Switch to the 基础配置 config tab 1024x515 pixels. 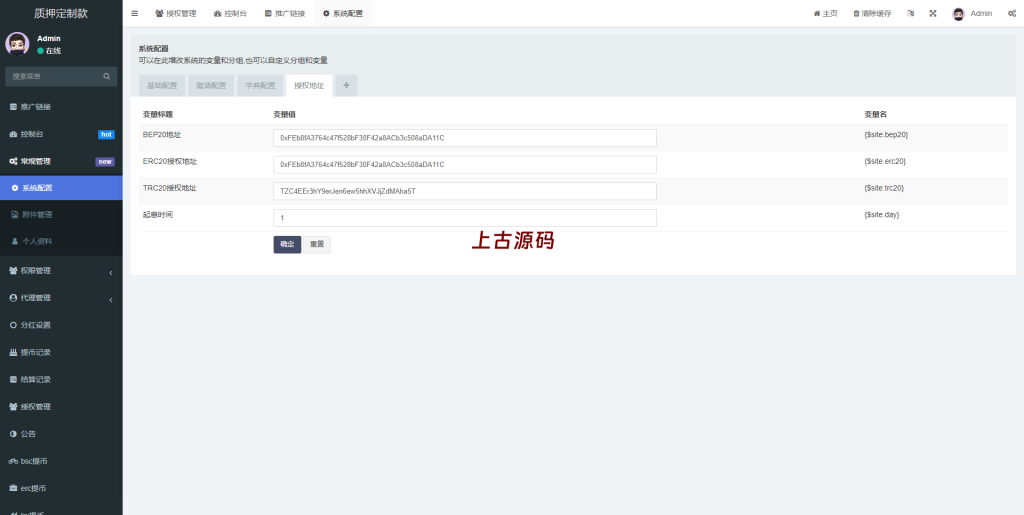coord(162,86)
